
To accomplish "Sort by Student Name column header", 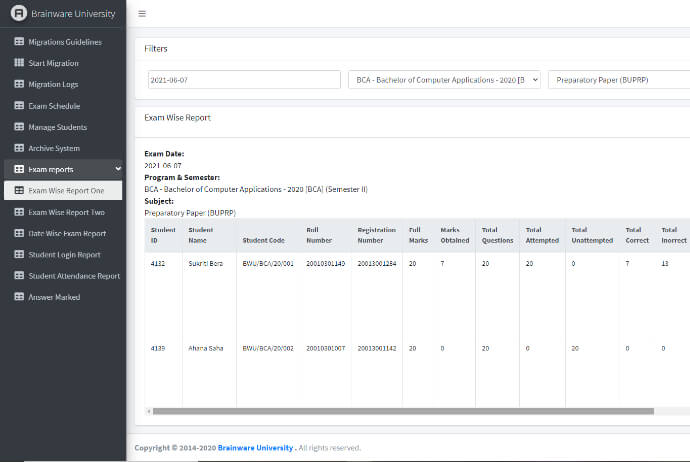I will 201,235.
